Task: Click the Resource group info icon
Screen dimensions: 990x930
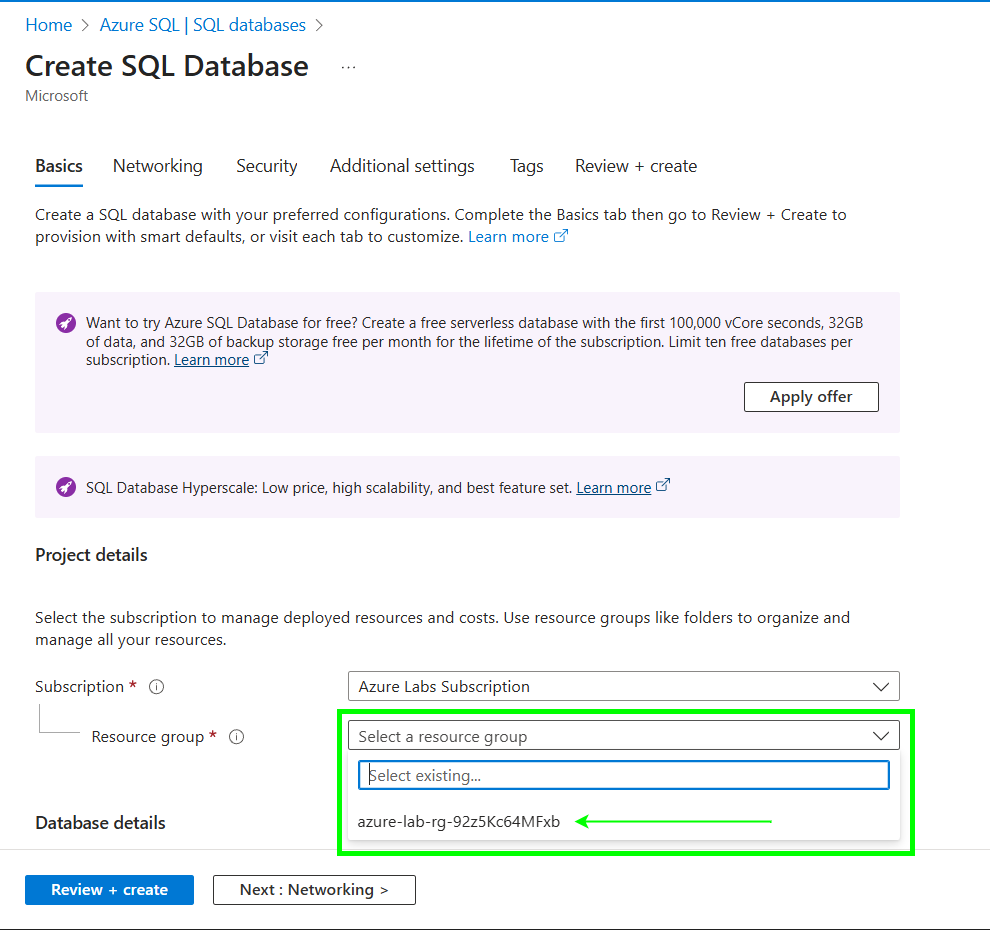Action: pyautogui.click(x=236, y=737)
